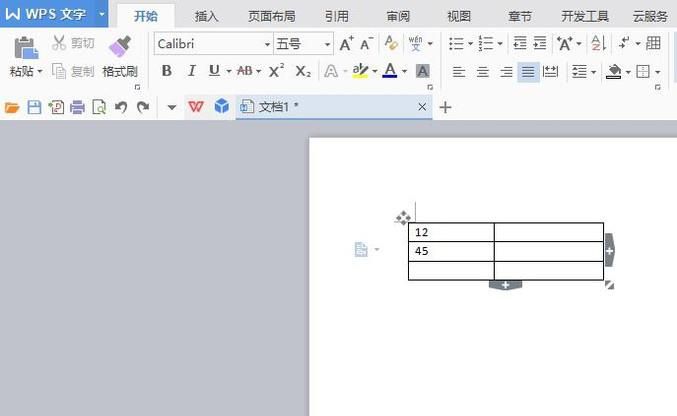Toggle distributed alignment
The width and height of the screenshot is (677, 416).
[x=550, y=71]
